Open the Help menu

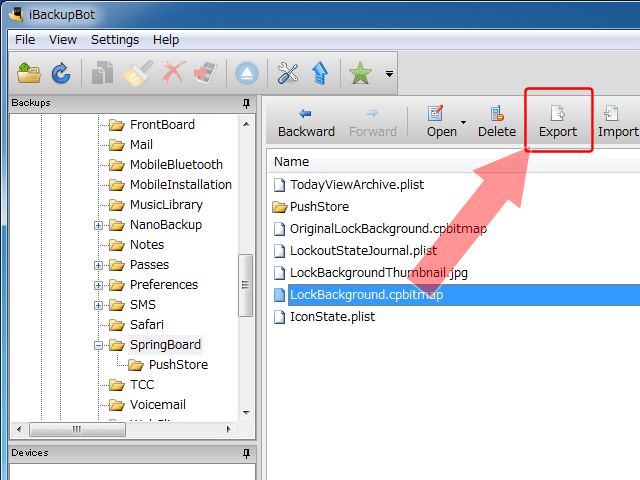point(166,40)
